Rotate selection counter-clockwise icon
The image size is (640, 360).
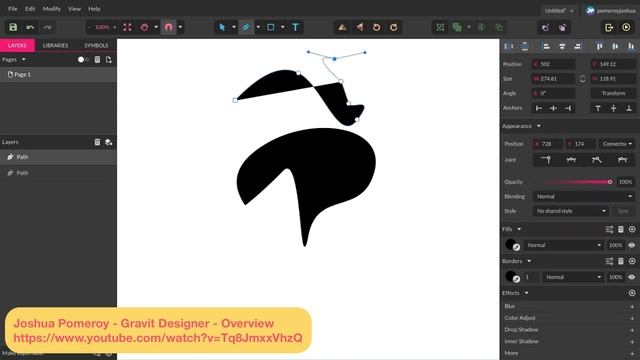(x=376, y=27)
